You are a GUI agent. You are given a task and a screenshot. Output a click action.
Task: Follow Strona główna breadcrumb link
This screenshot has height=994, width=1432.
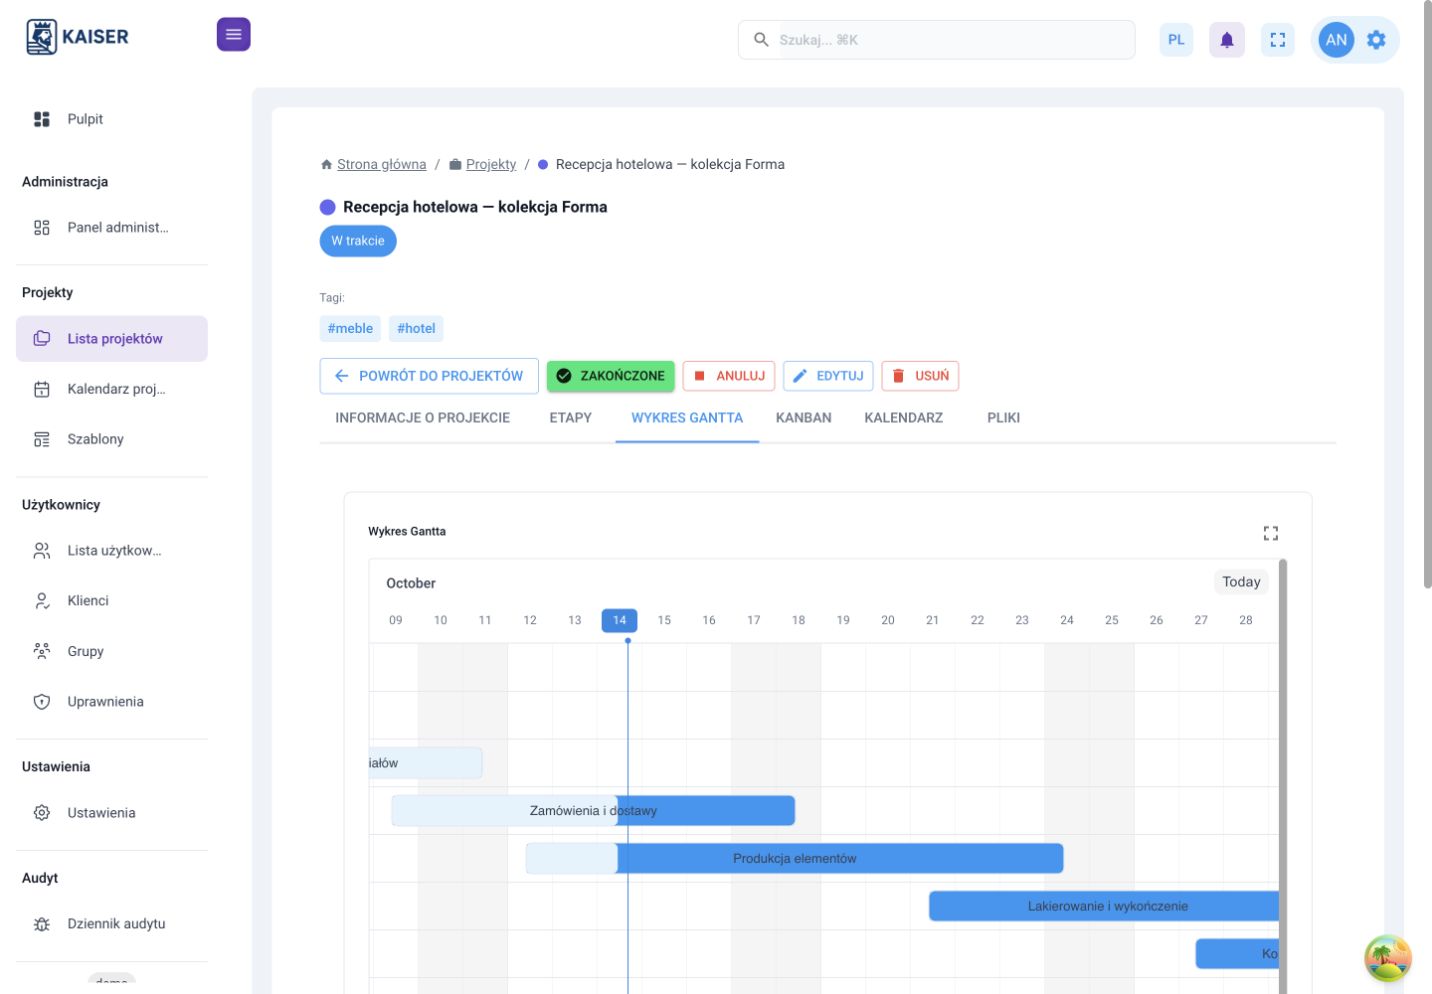pos(381,164)
